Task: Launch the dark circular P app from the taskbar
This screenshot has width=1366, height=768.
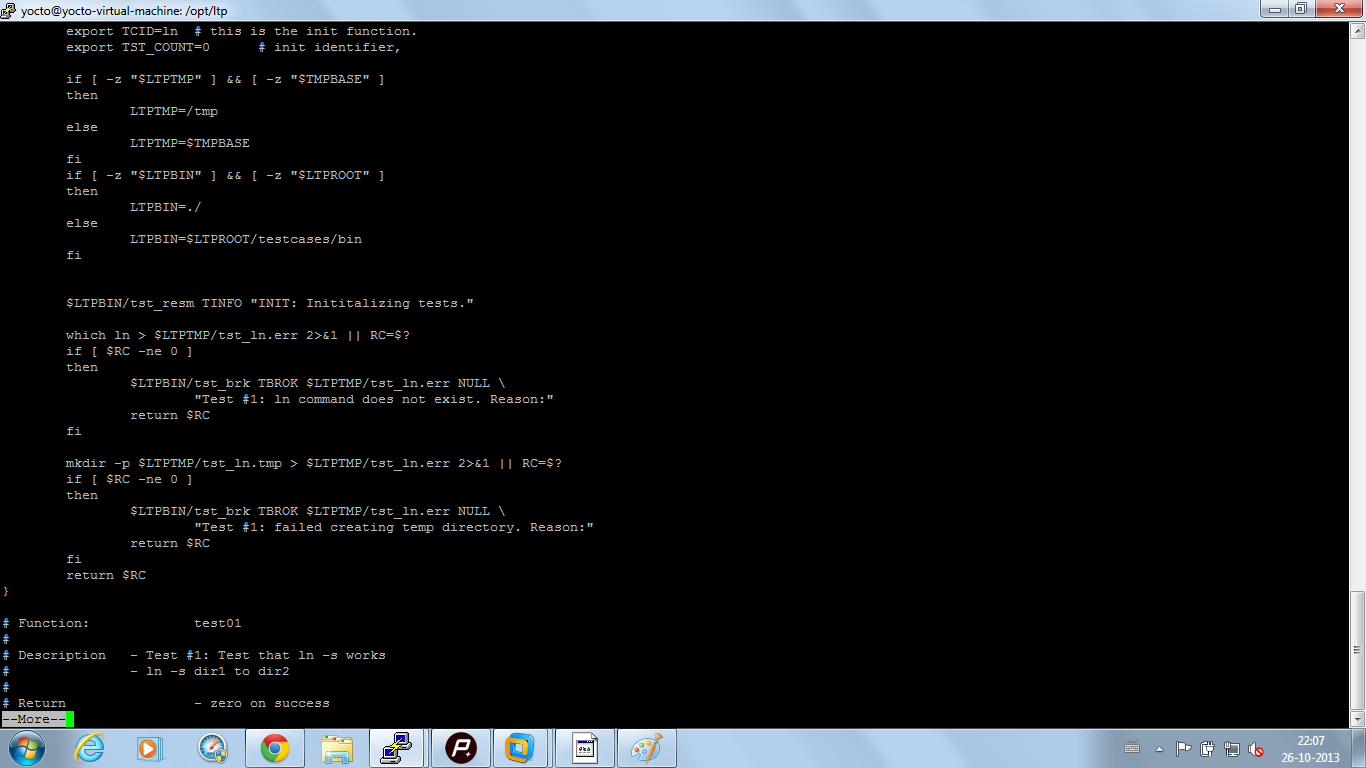Action: (x=462, y=747)
